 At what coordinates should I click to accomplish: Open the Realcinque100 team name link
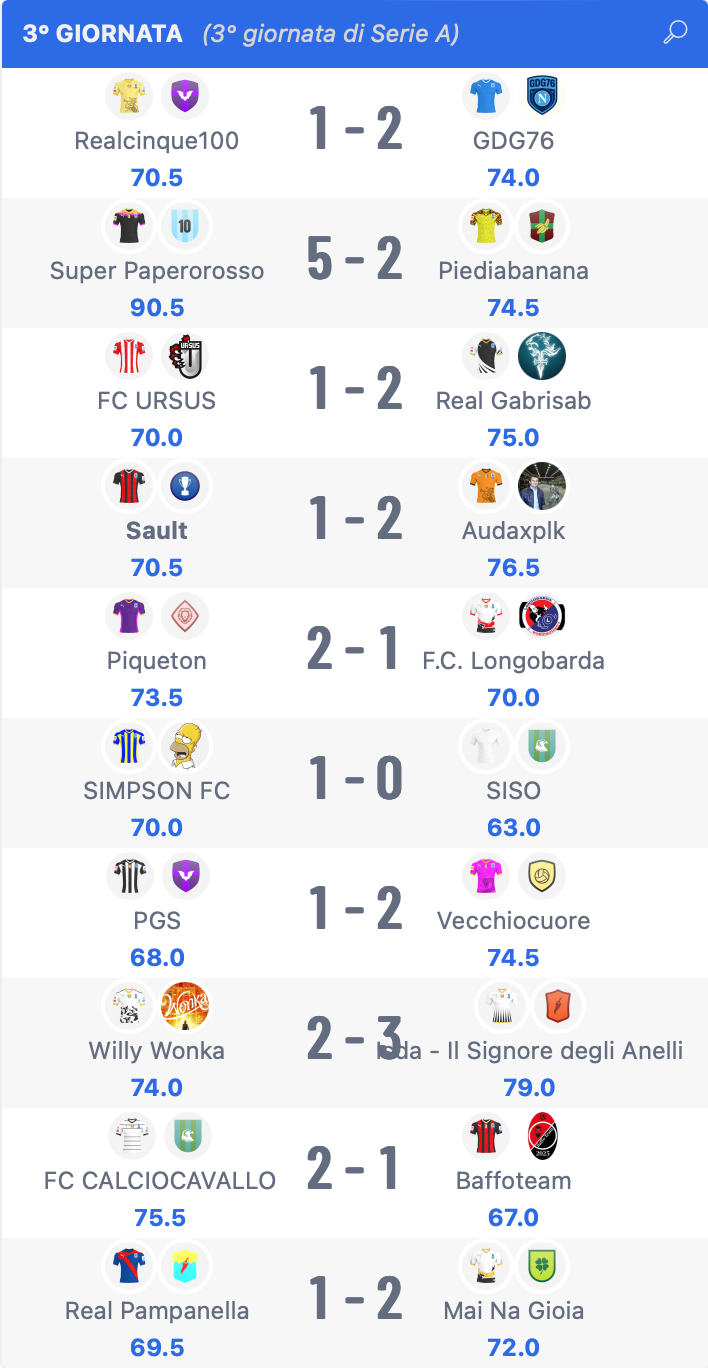point(157,141)
